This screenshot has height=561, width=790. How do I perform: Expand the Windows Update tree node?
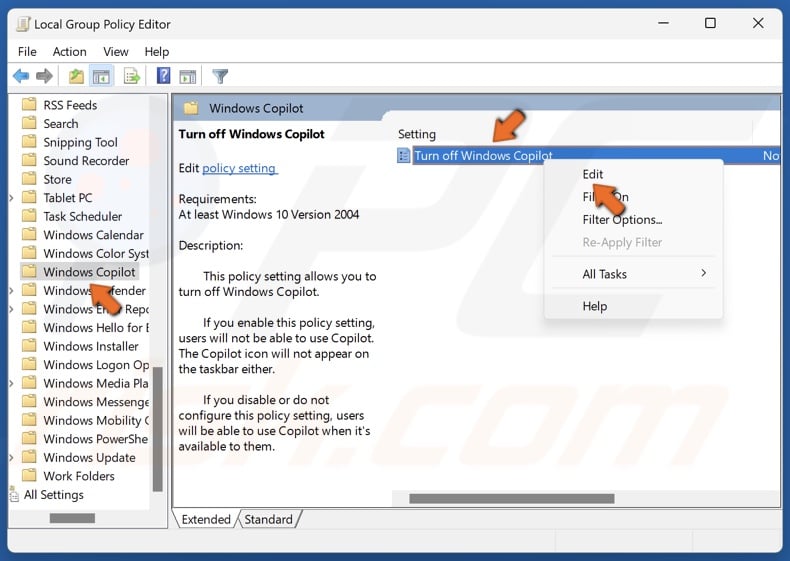pos(11,457)
